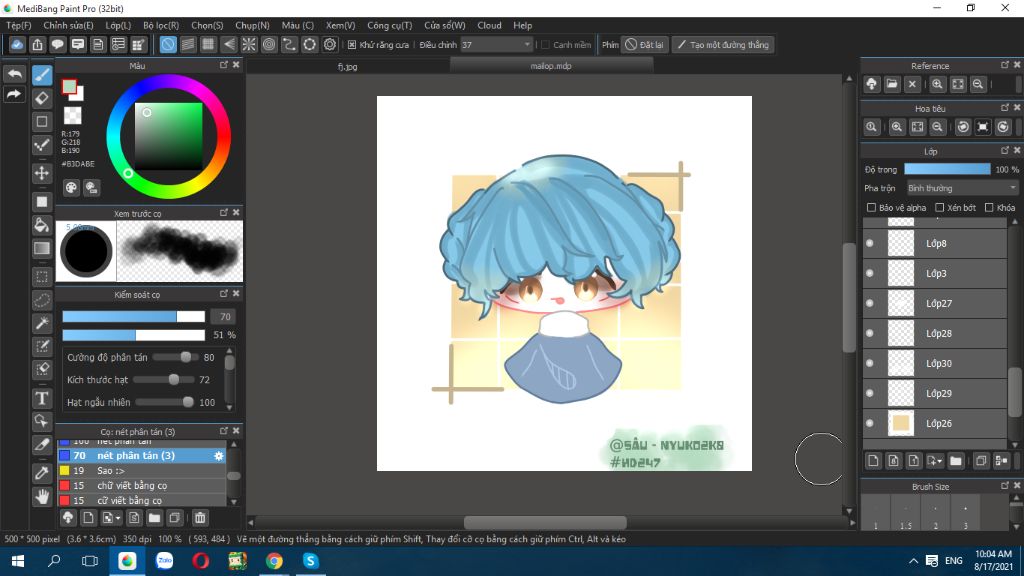Click the Redo arrow icon
Screen dimensions: 1024x576
(14, 94)
